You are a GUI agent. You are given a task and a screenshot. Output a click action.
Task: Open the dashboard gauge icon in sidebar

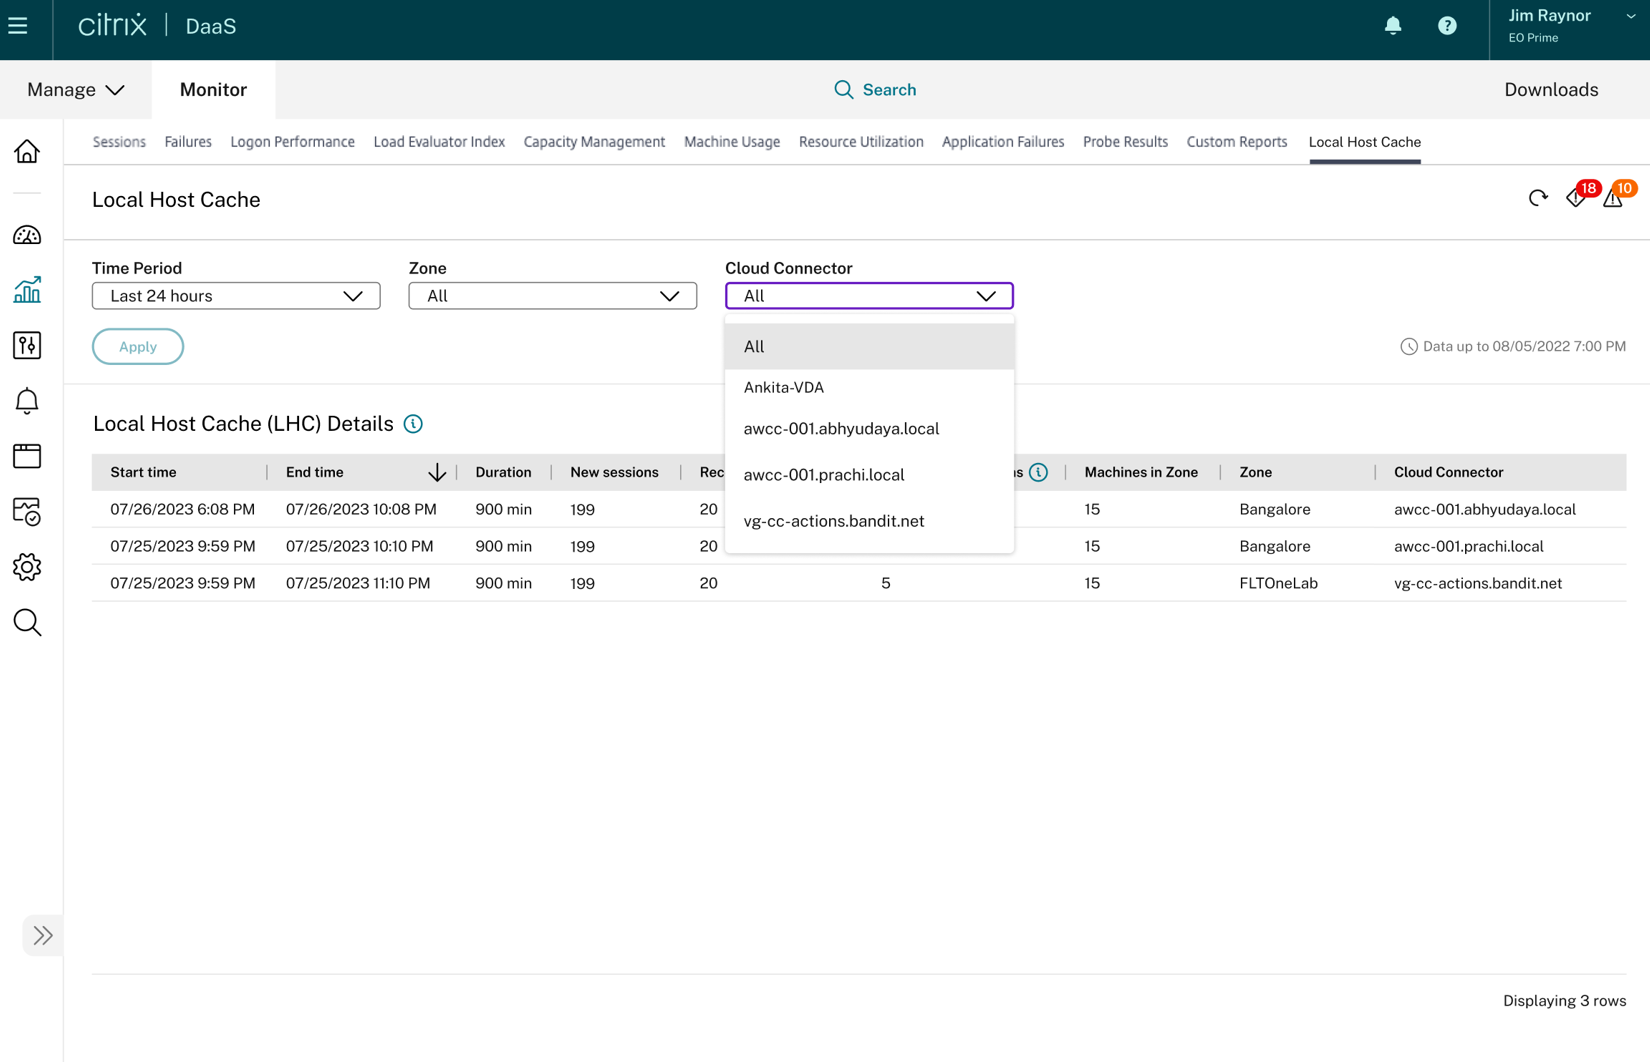(27, 235)
